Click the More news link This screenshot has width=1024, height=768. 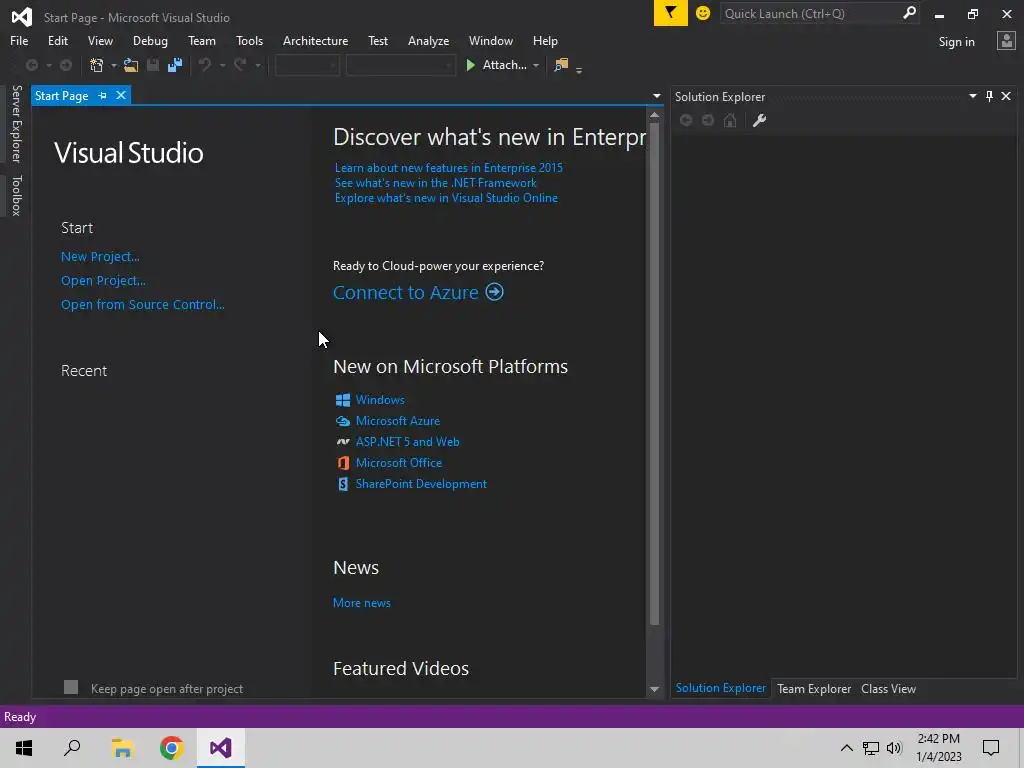362,603
